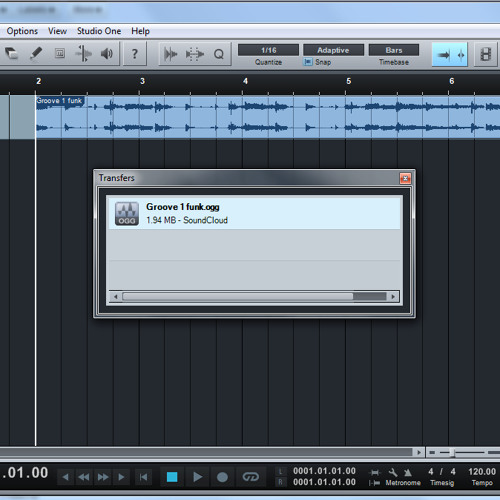Click right arrow of Transfers scrollbar
Screen dimensions: 500x500
point(393,296)
